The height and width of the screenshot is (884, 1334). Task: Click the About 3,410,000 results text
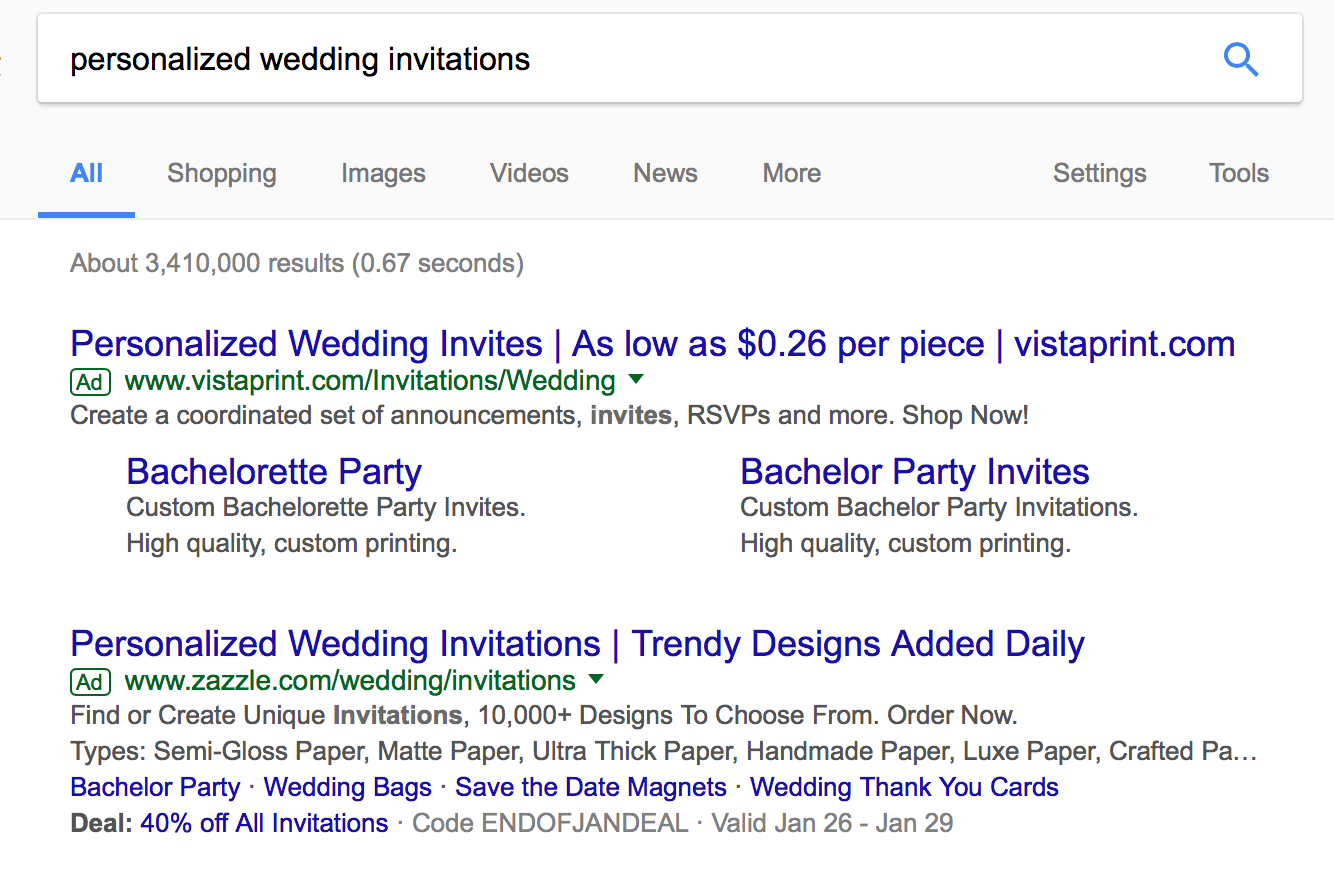click(x=297, y=263)
